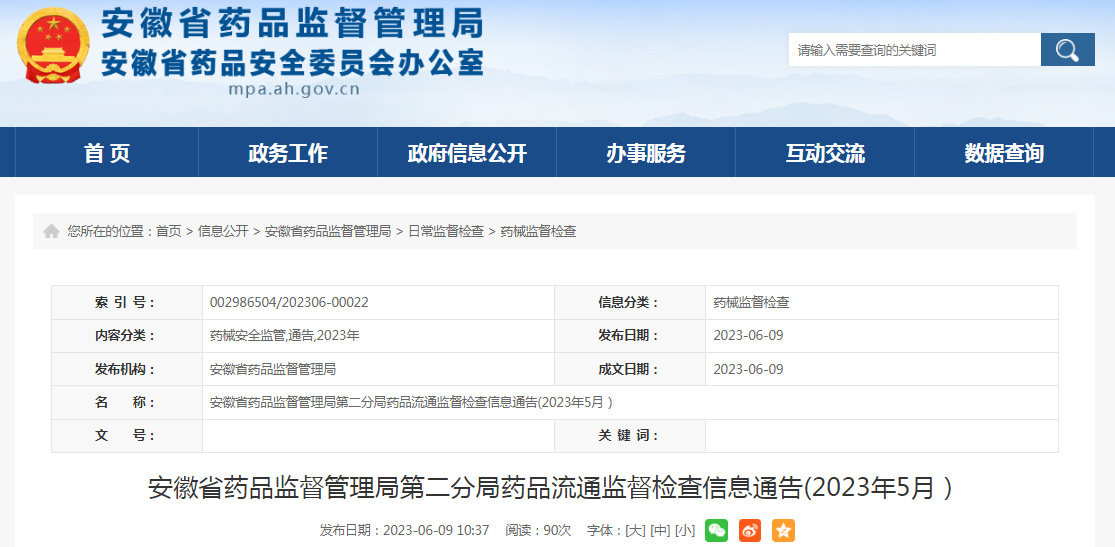This screenshot has height=547, width=1115.
Task: Click the 发布日期 table value 2023-06-09
Action: (x=748, y=335)
